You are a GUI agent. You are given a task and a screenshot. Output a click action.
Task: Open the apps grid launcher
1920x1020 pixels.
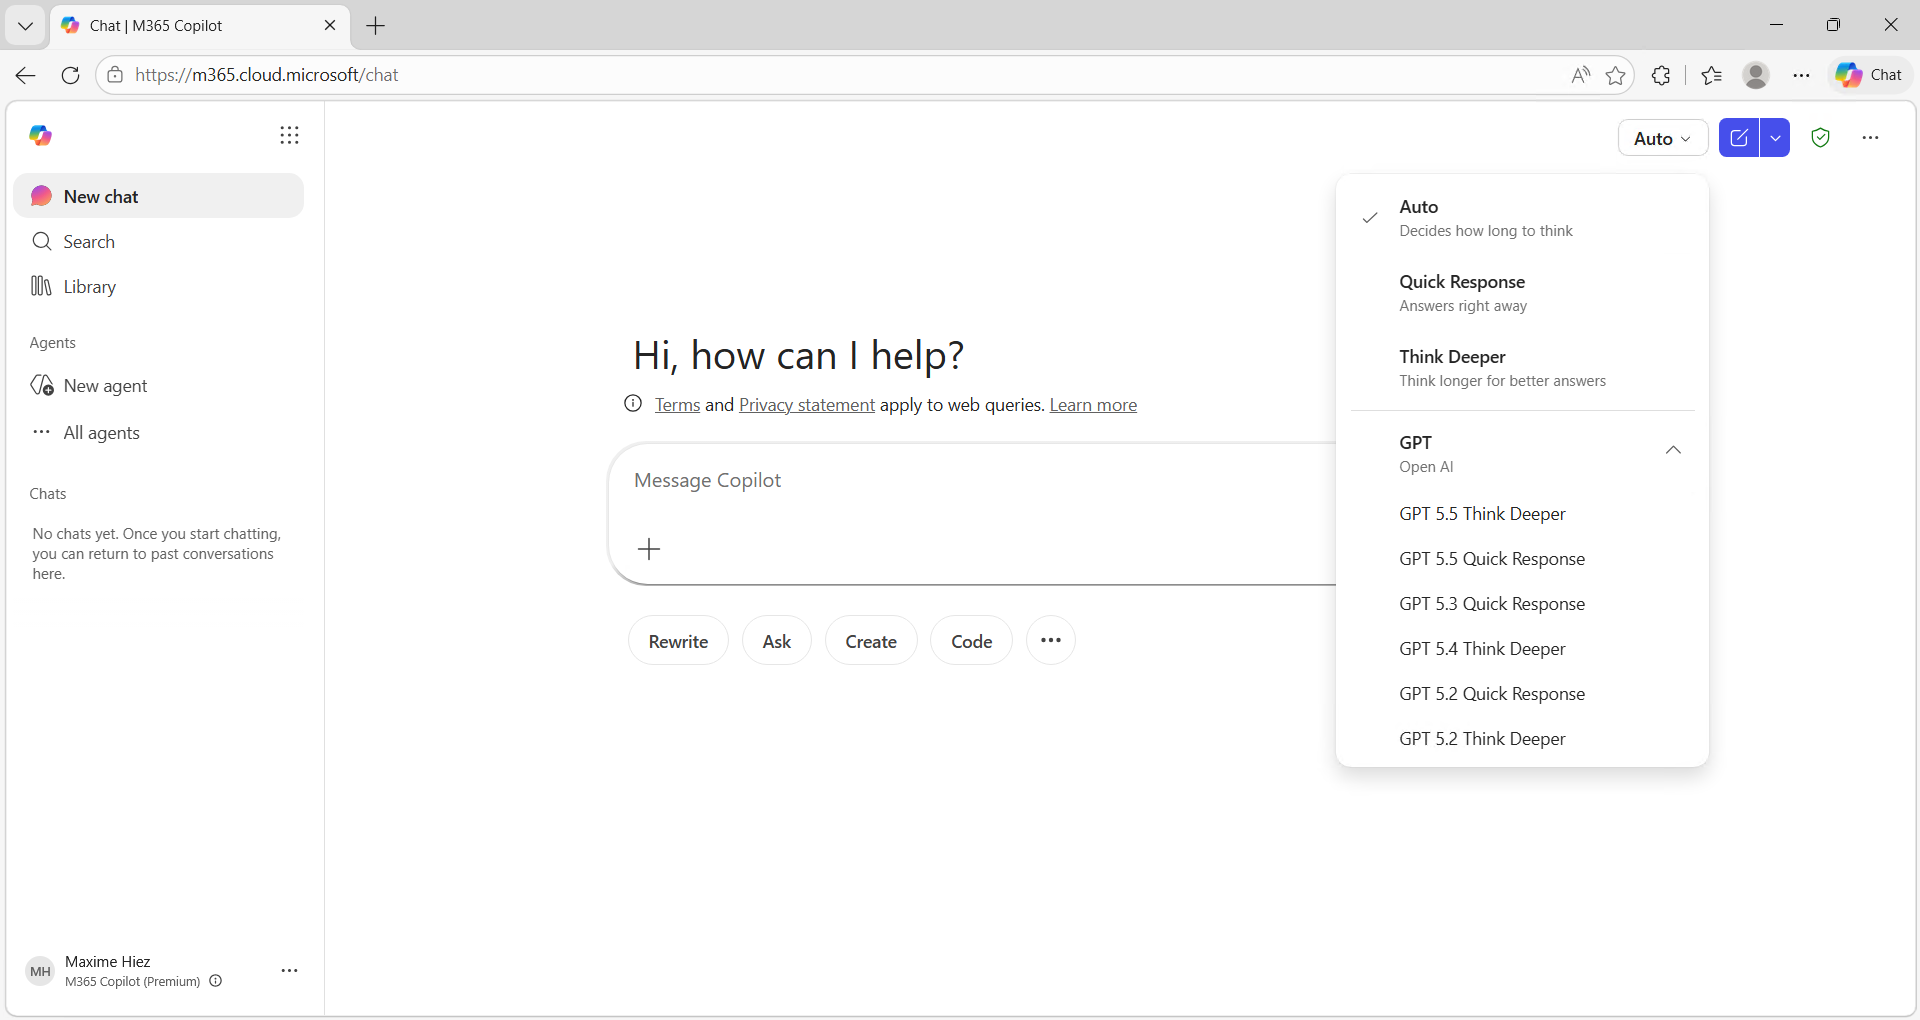[x=289, y=135]
